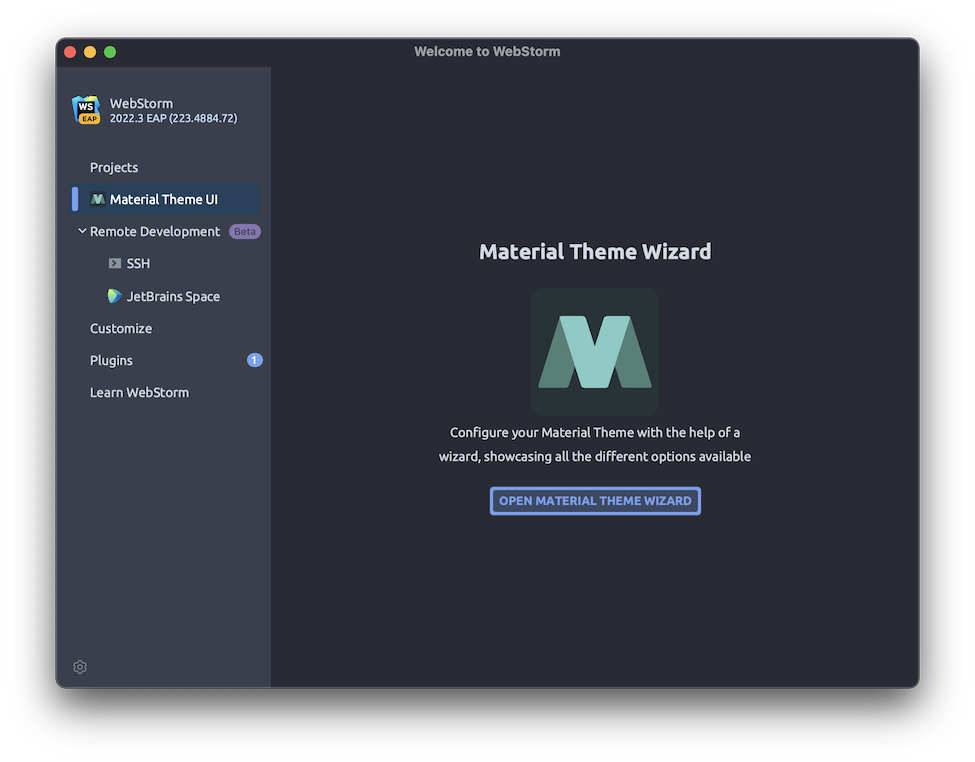Click the Beta badge next to Remote Development
Screen dimensions: 975x762
pyautogui.click(x=244, y=231)
